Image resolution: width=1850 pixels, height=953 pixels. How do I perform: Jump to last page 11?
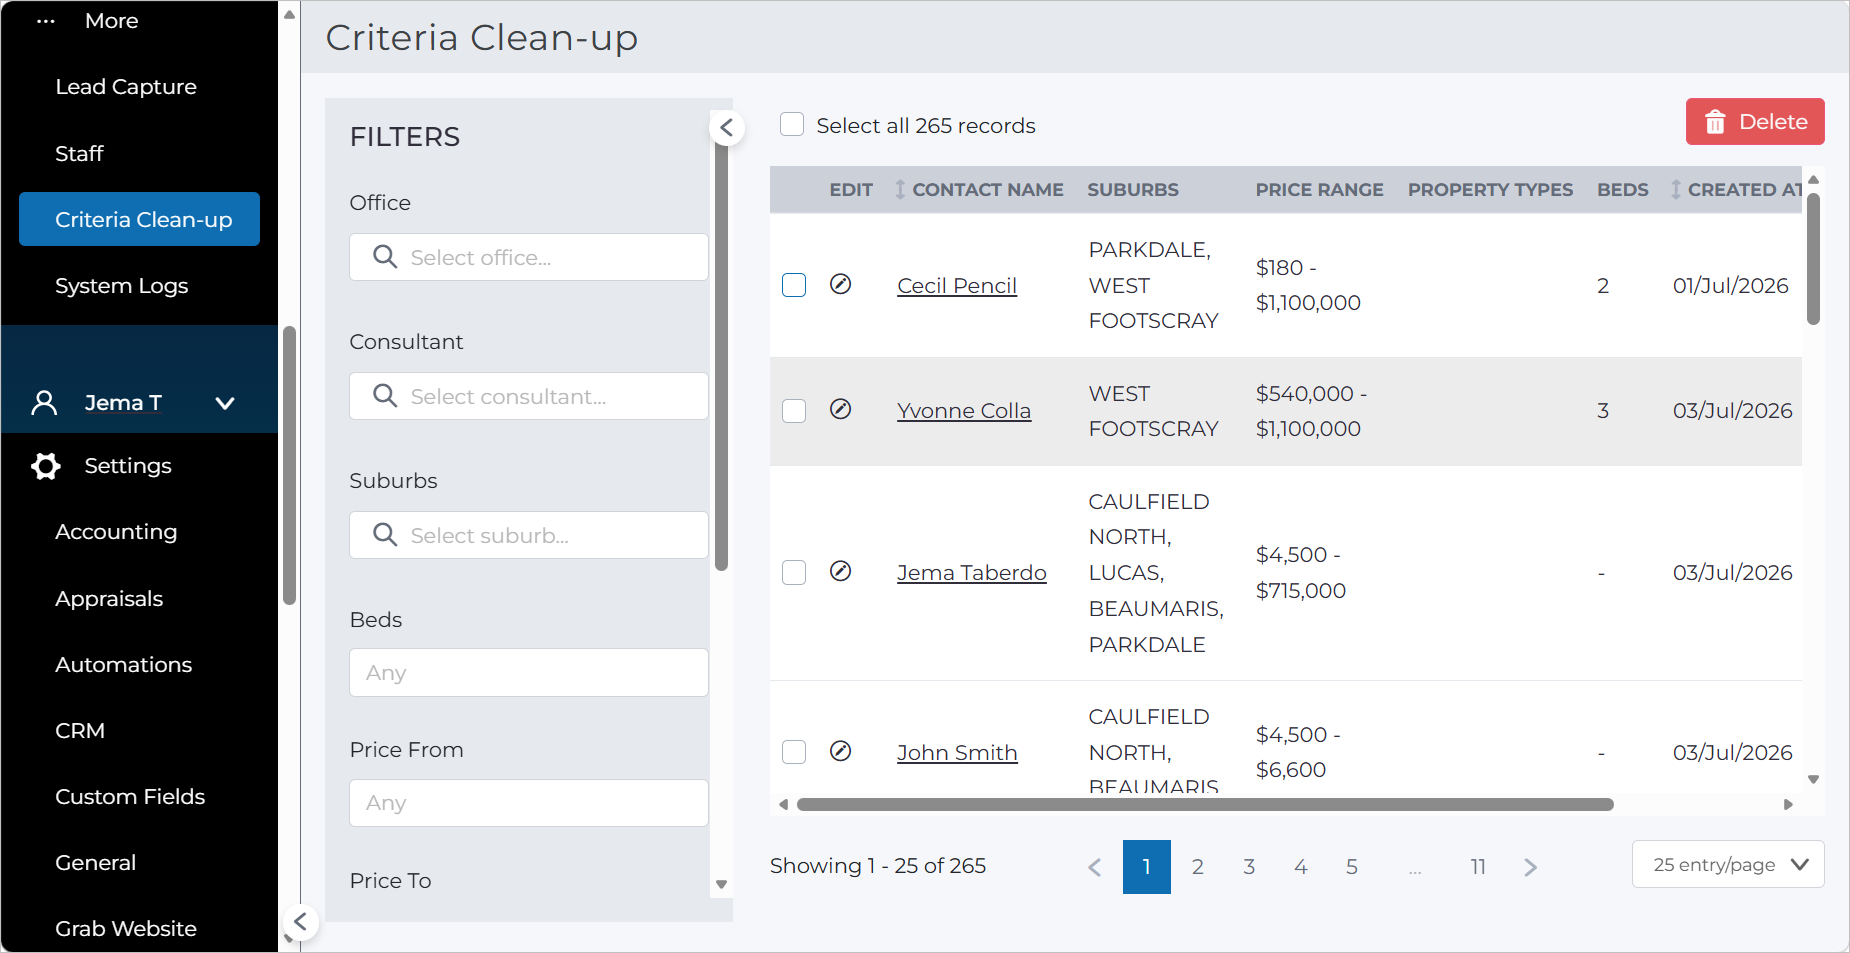tap(1478, 867)
